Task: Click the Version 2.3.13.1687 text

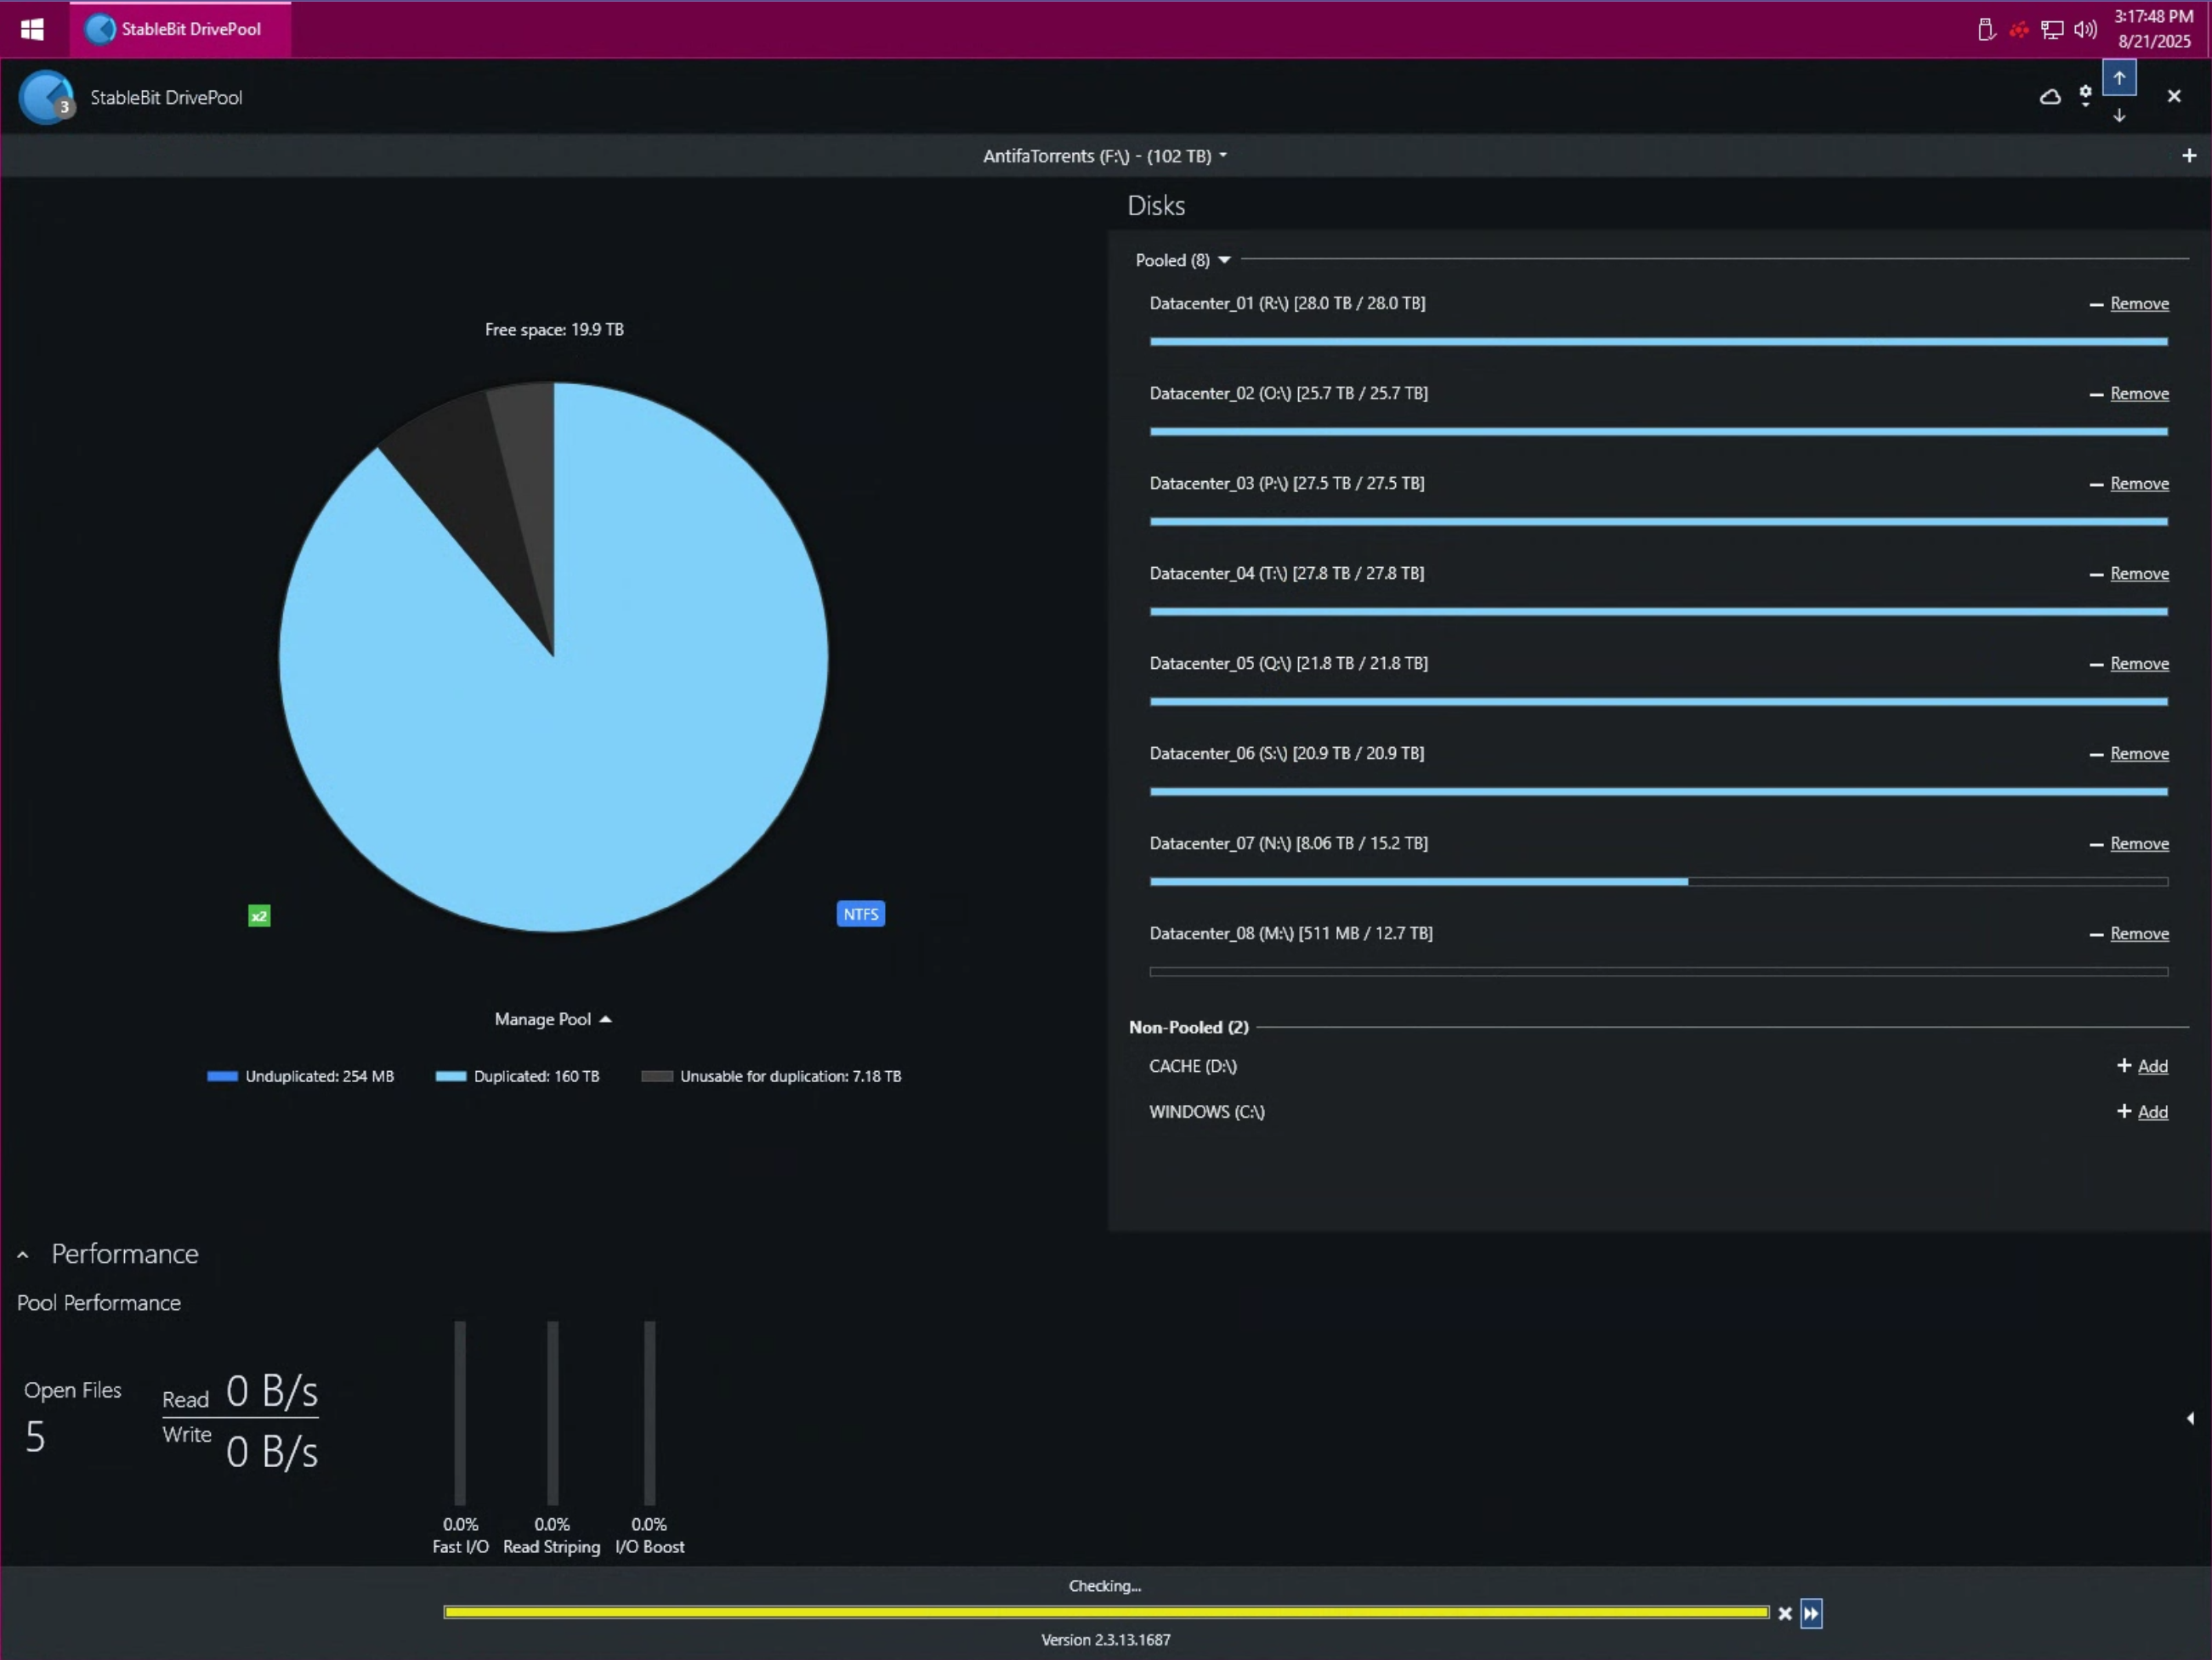Action: [x=1105, y=1640]
